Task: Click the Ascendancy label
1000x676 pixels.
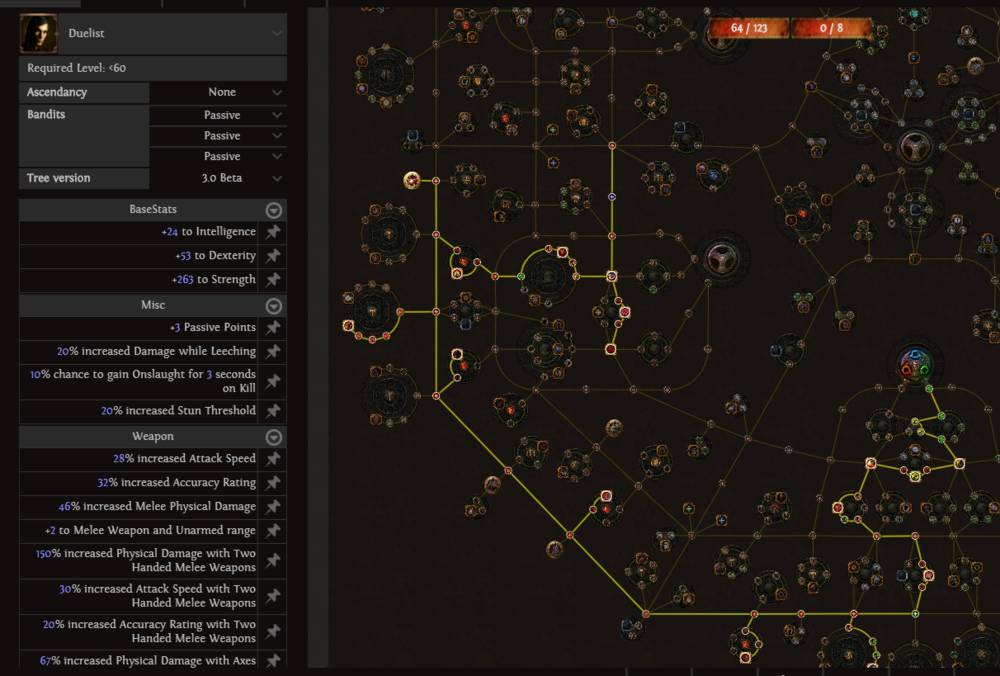Action: coord(57,92)
